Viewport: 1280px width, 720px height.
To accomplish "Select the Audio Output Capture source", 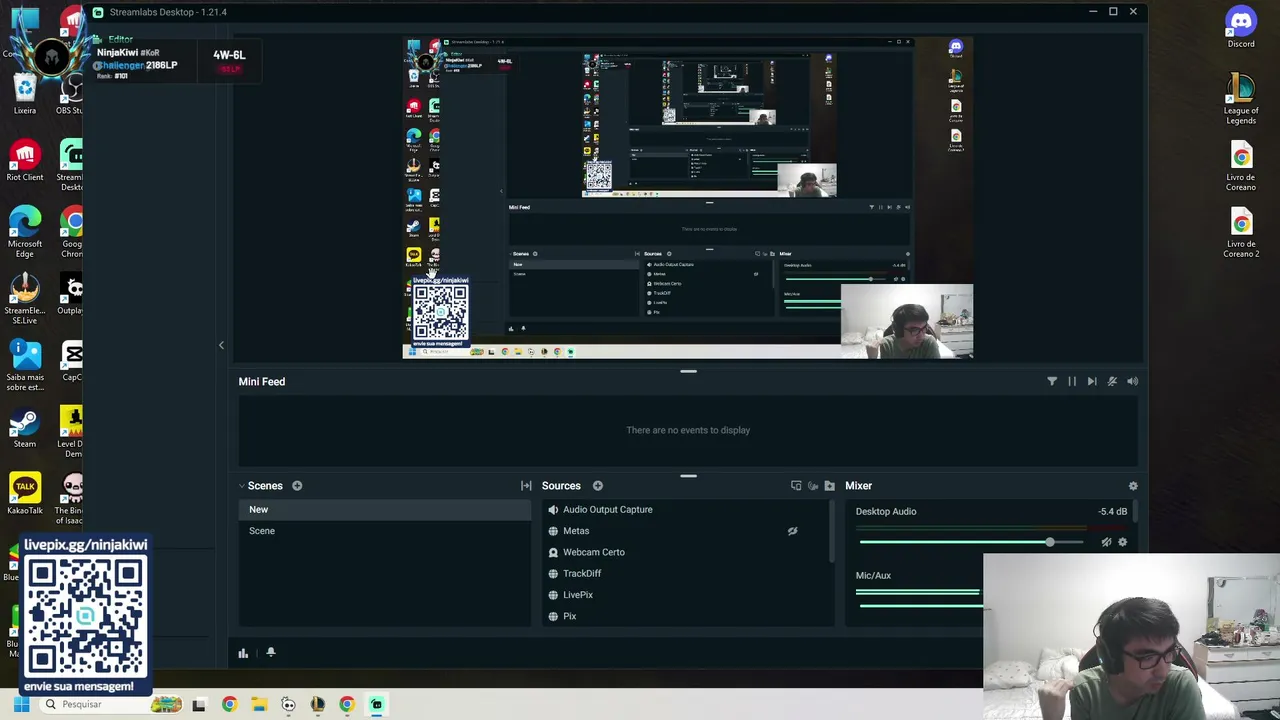I will [x=686, y=510].
